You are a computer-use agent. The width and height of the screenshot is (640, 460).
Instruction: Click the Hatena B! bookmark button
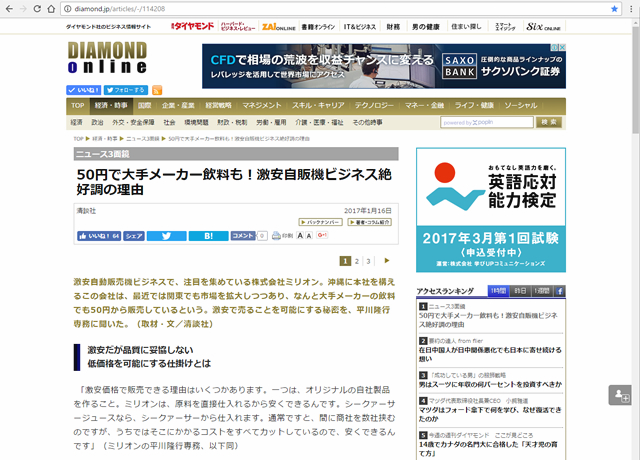208,236
